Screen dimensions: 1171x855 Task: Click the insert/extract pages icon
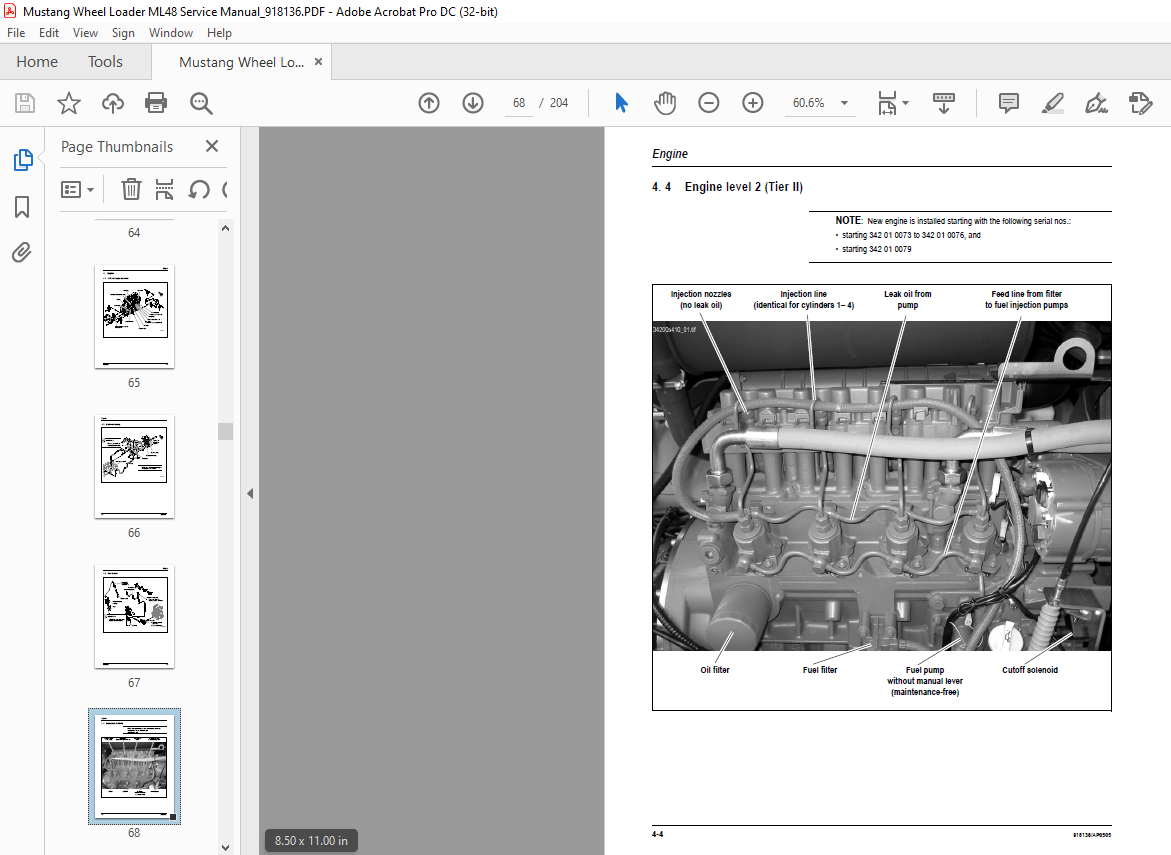click(164, 190)
